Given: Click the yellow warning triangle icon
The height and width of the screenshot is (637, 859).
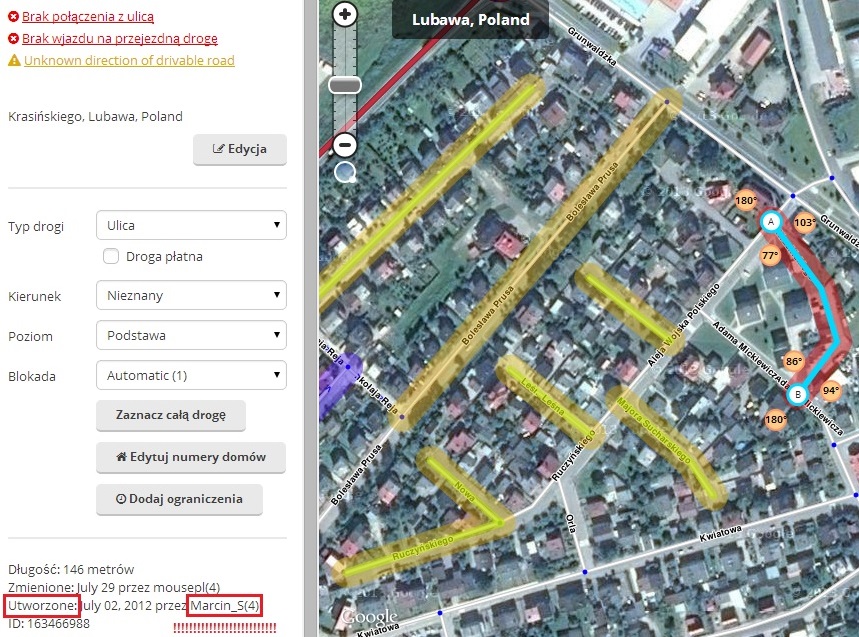Looking at the screenshot, I should point(14,60).
